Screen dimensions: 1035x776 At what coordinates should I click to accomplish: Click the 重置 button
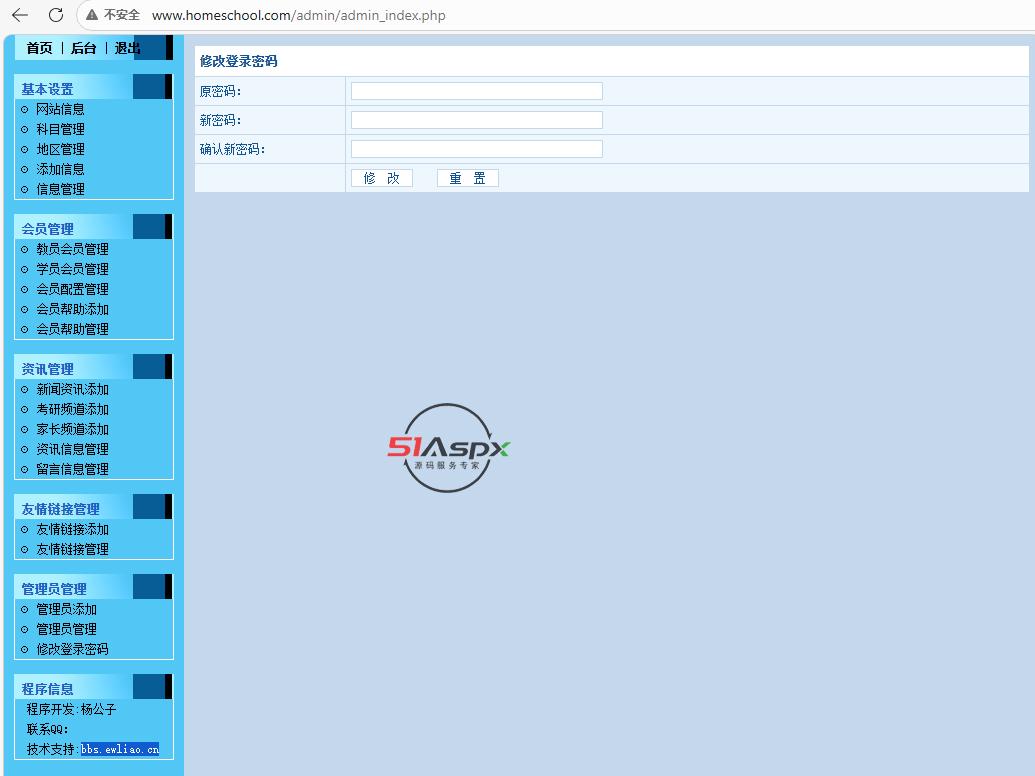tap(467, 178)
